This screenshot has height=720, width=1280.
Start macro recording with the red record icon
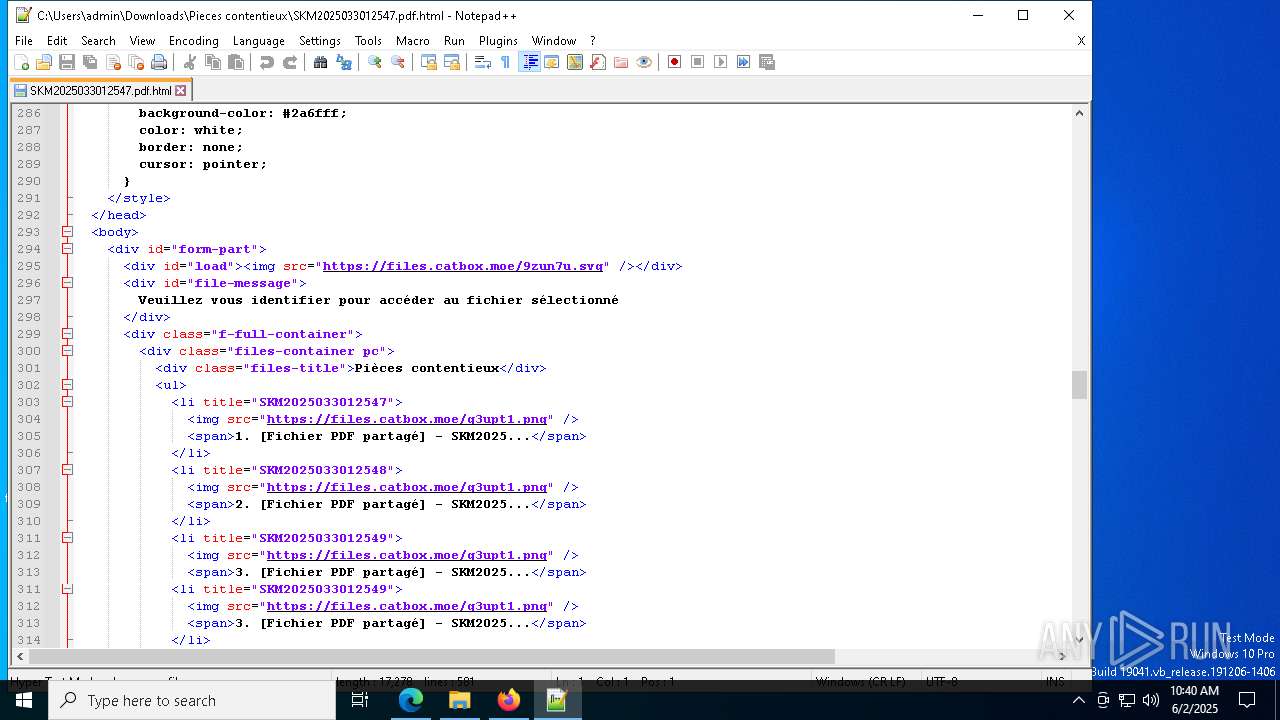pos(675,62)
